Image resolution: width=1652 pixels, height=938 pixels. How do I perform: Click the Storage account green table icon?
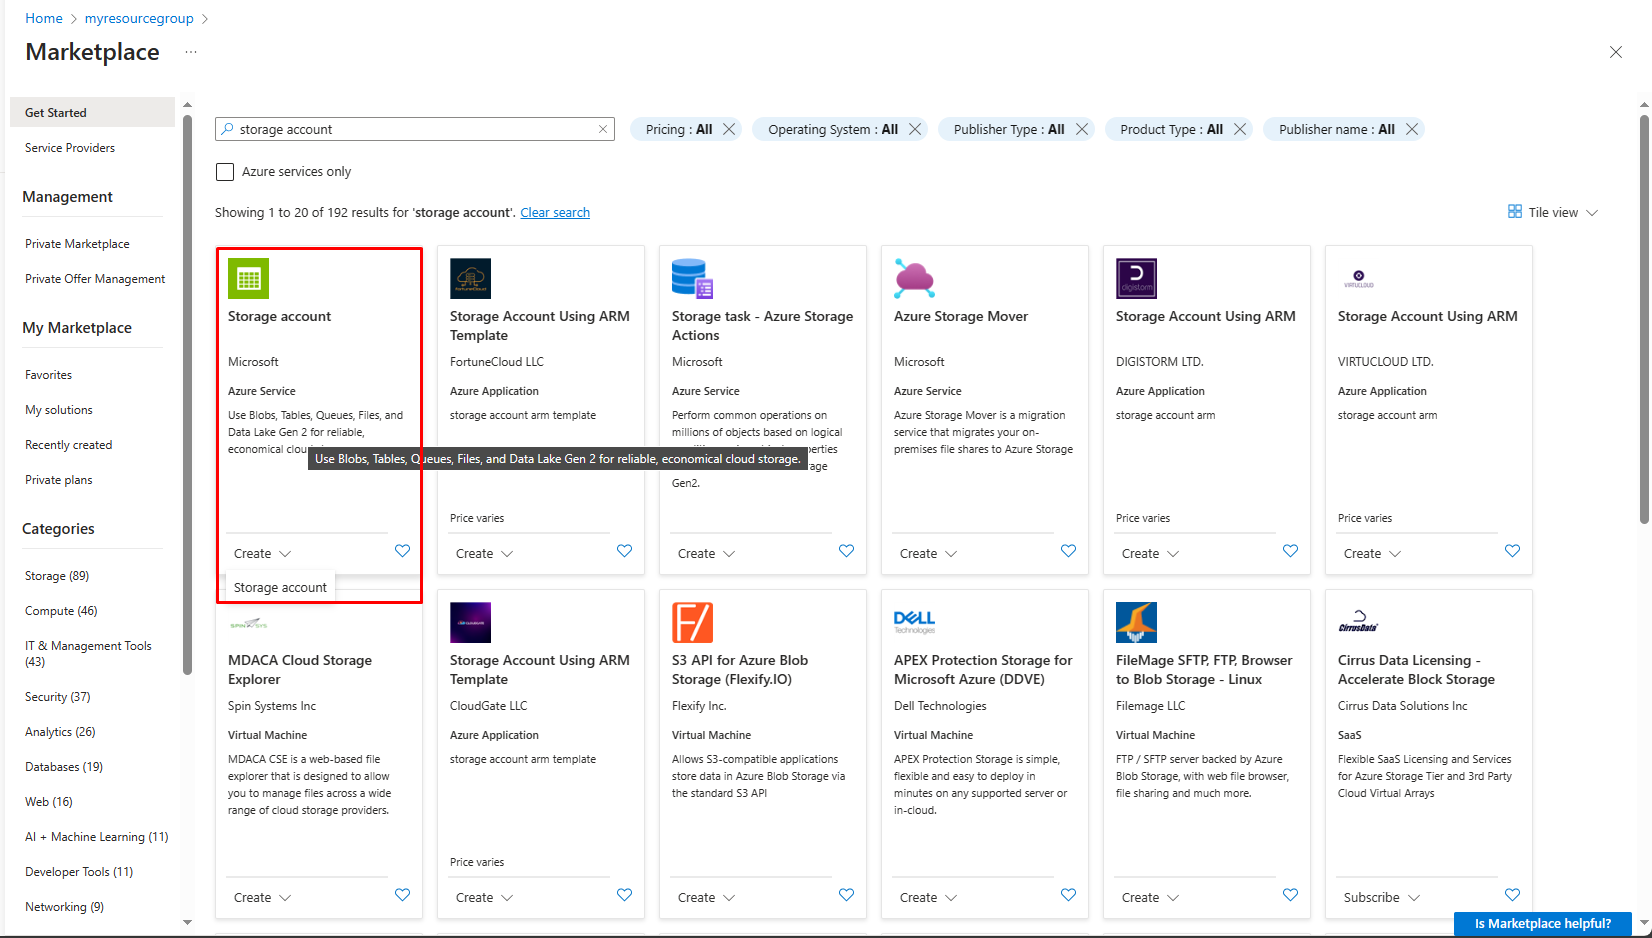(x=248, y=278)
